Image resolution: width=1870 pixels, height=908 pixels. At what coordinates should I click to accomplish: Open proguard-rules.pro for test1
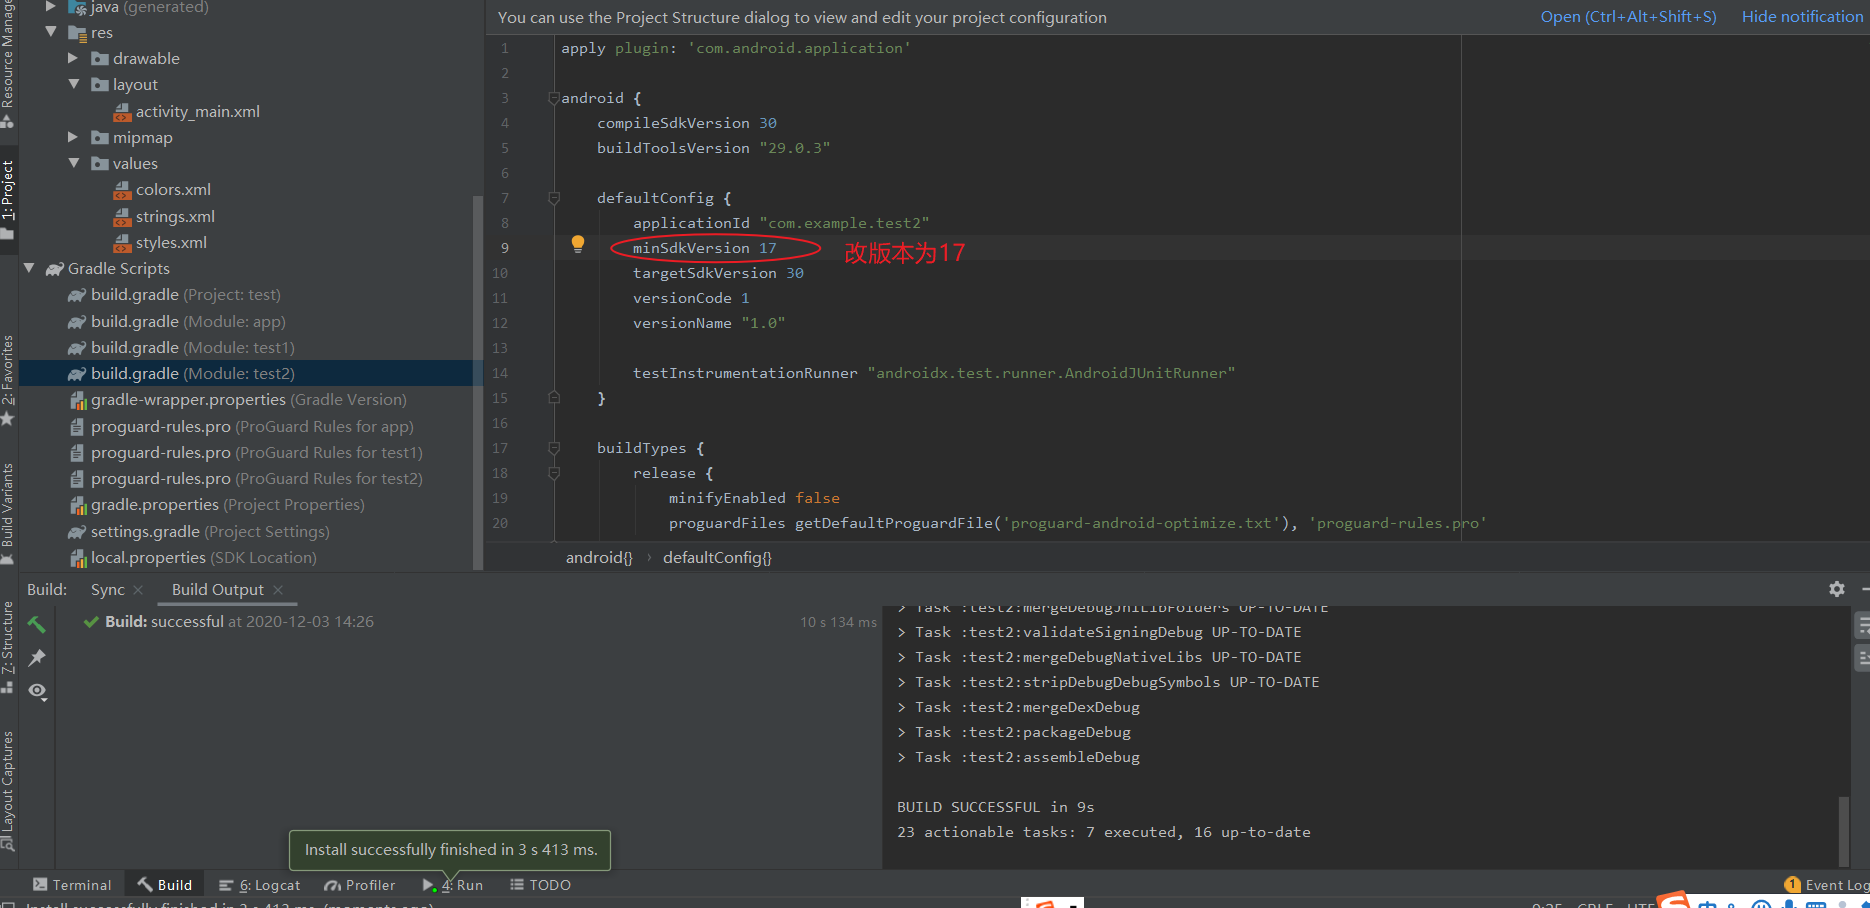[x=246, y=452]
